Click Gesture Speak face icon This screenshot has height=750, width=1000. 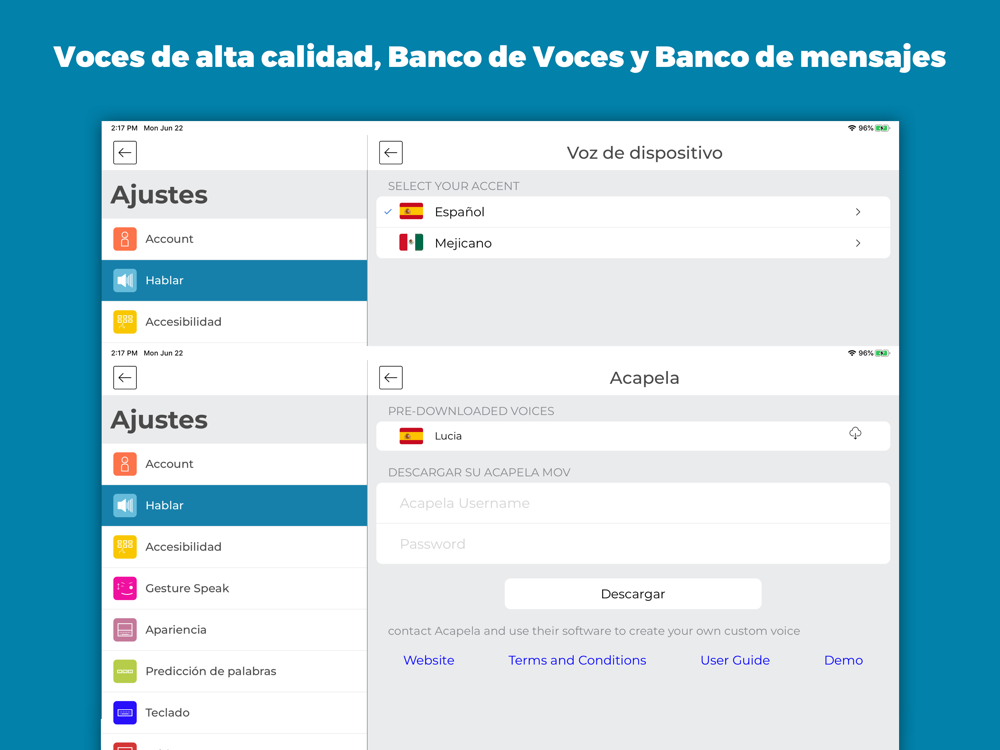[x=125, y=589]
